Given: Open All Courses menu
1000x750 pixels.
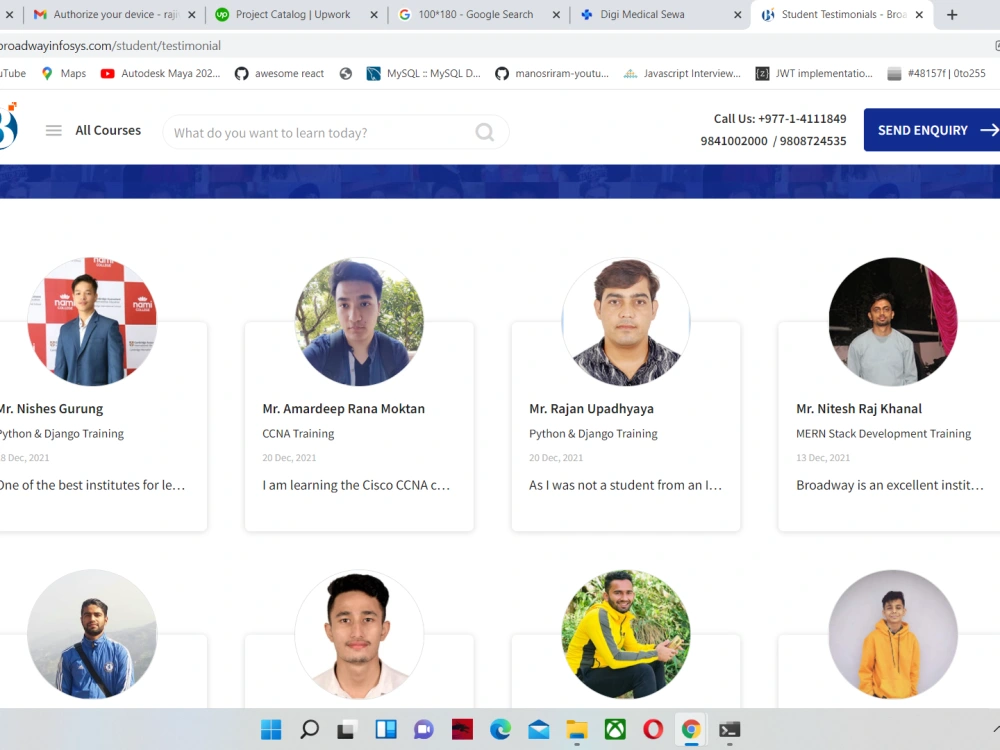Looking at the screenshot, I should (108, 131).
